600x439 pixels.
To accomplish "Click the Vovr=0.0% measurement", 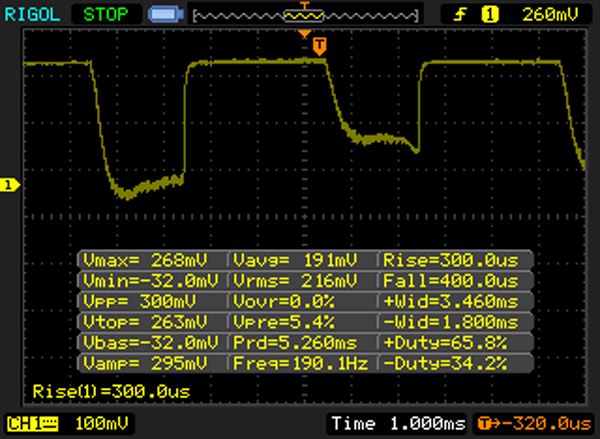I will click(x=284, y=302).
